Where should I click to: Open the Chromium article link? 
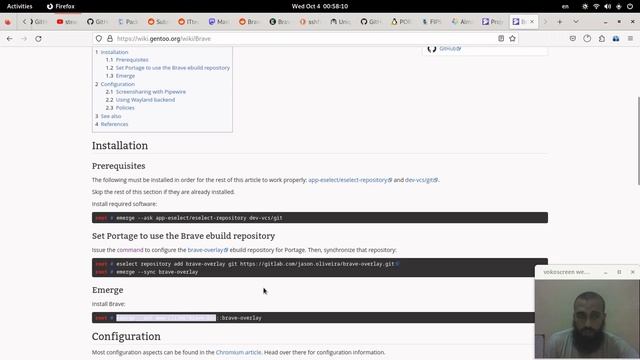pos(238,352)
